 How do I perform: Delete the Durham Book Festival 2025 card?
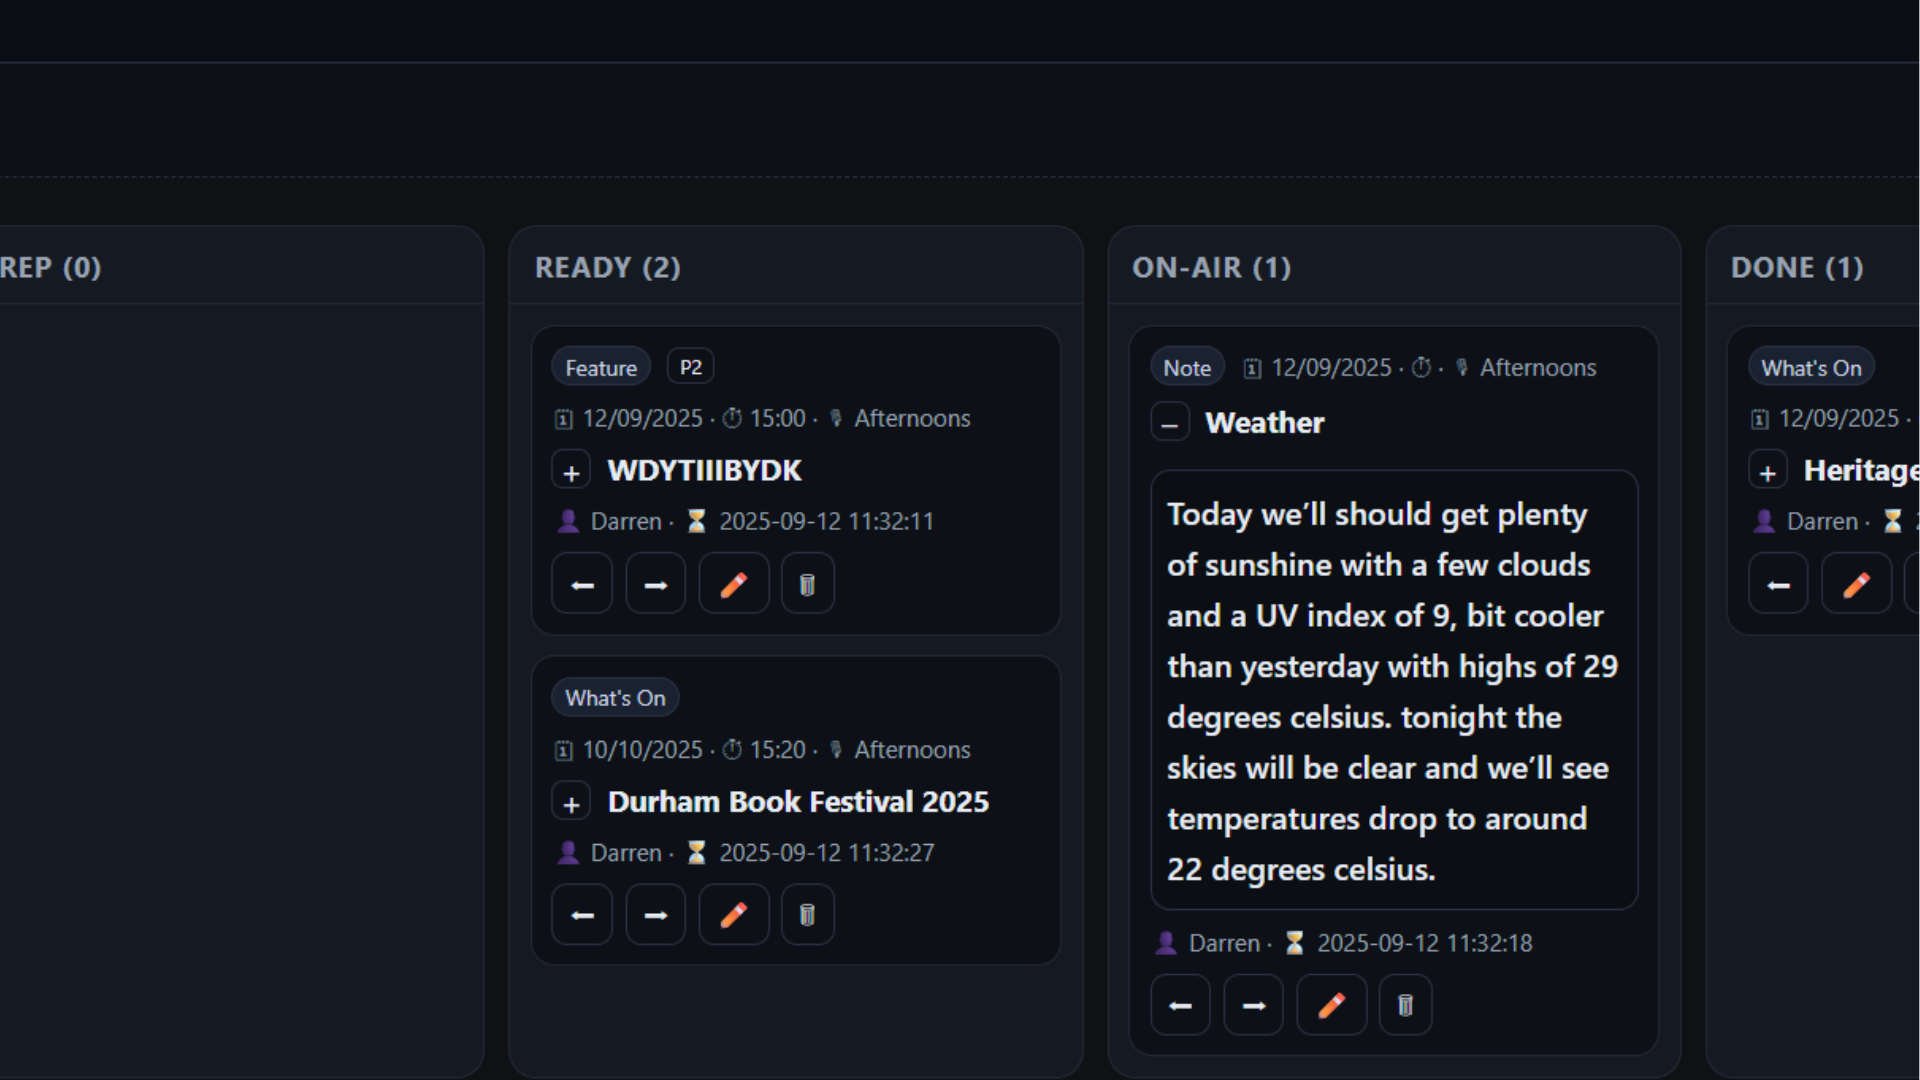(x=807, y=914)
